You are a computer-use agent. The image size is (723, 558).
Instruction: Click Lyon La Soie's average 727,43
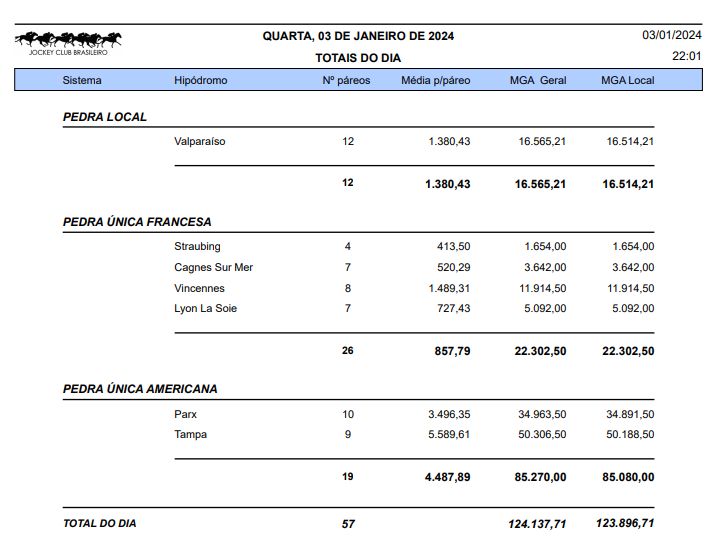[x=454, y=309]
